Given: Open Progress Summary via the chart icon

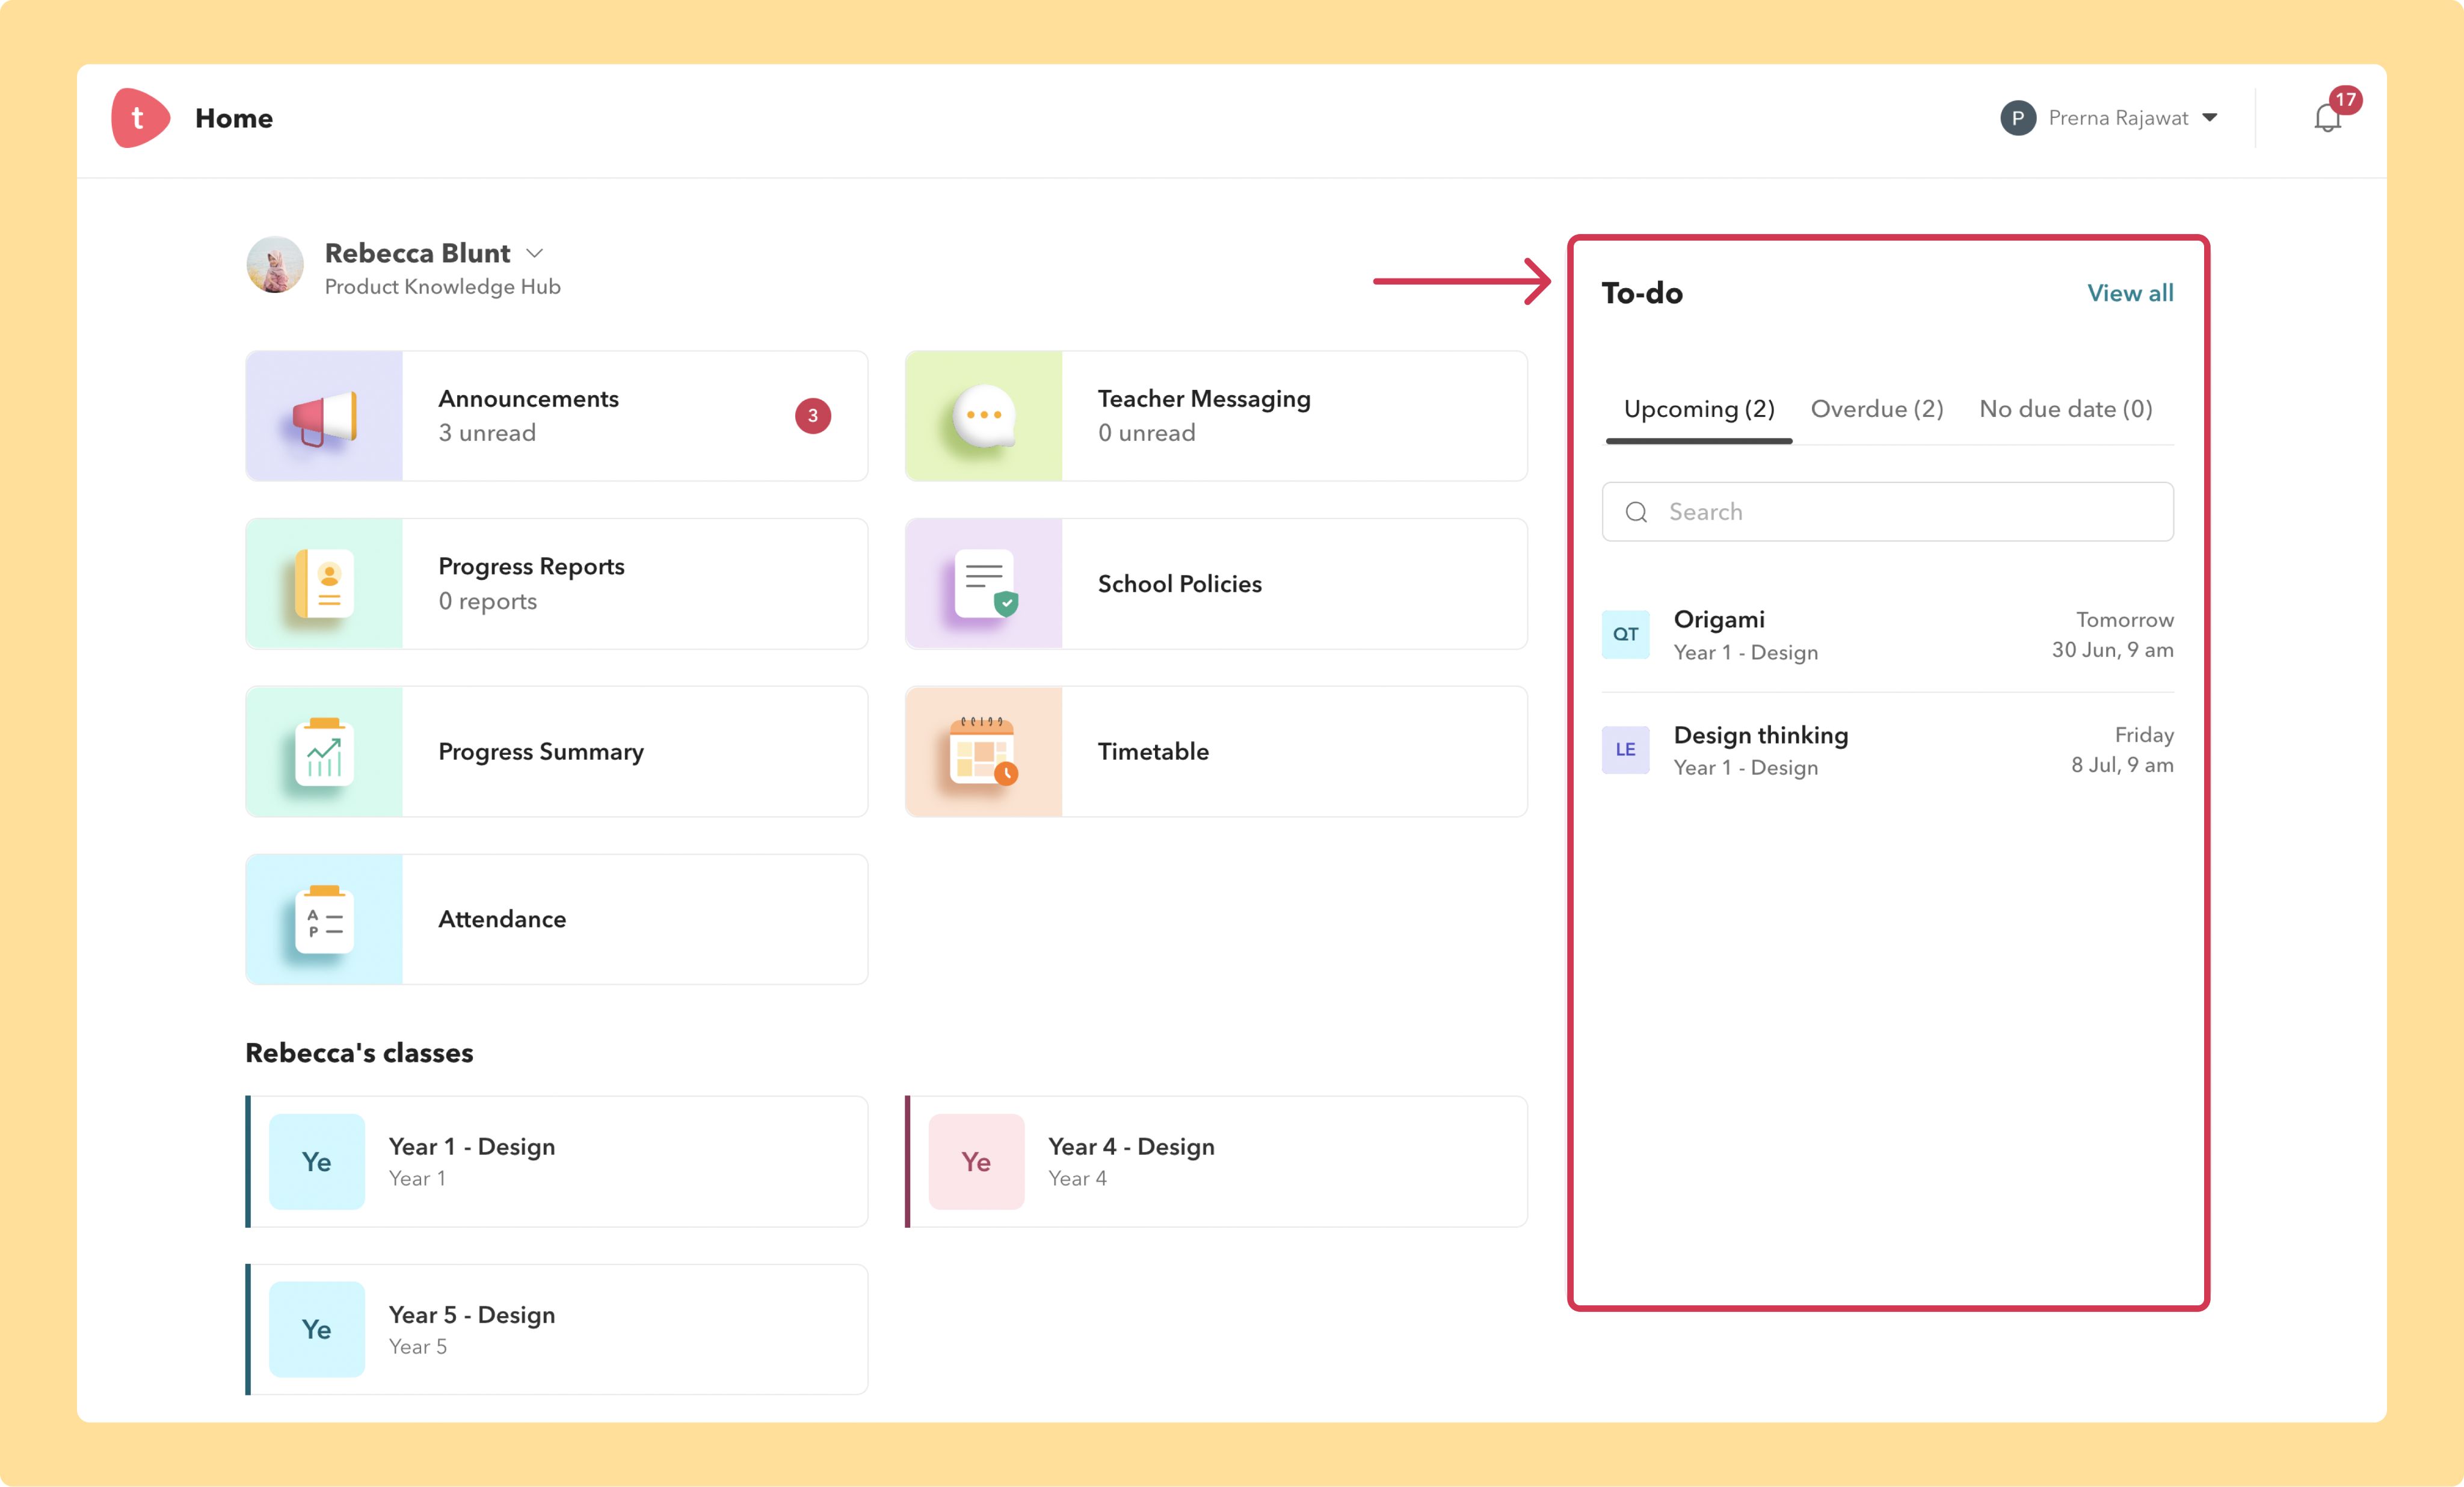Looking at the screenshot, I should (x=322, y=751).
